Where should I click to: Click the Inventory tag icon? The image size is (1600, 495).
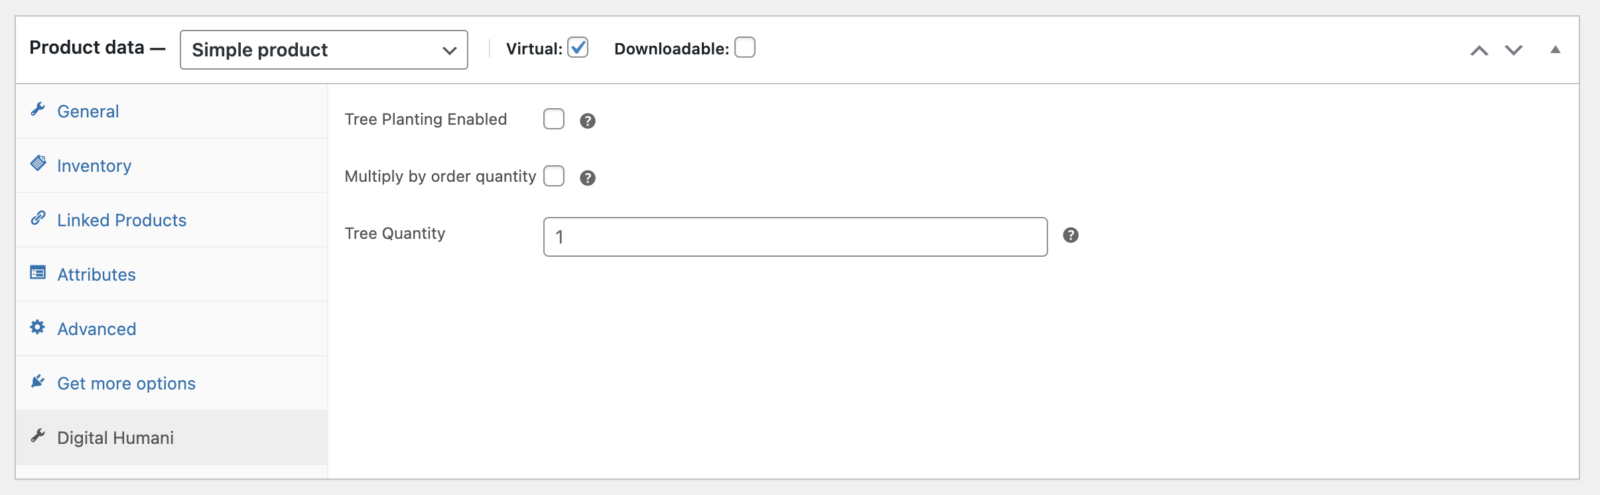coord(38,163)
